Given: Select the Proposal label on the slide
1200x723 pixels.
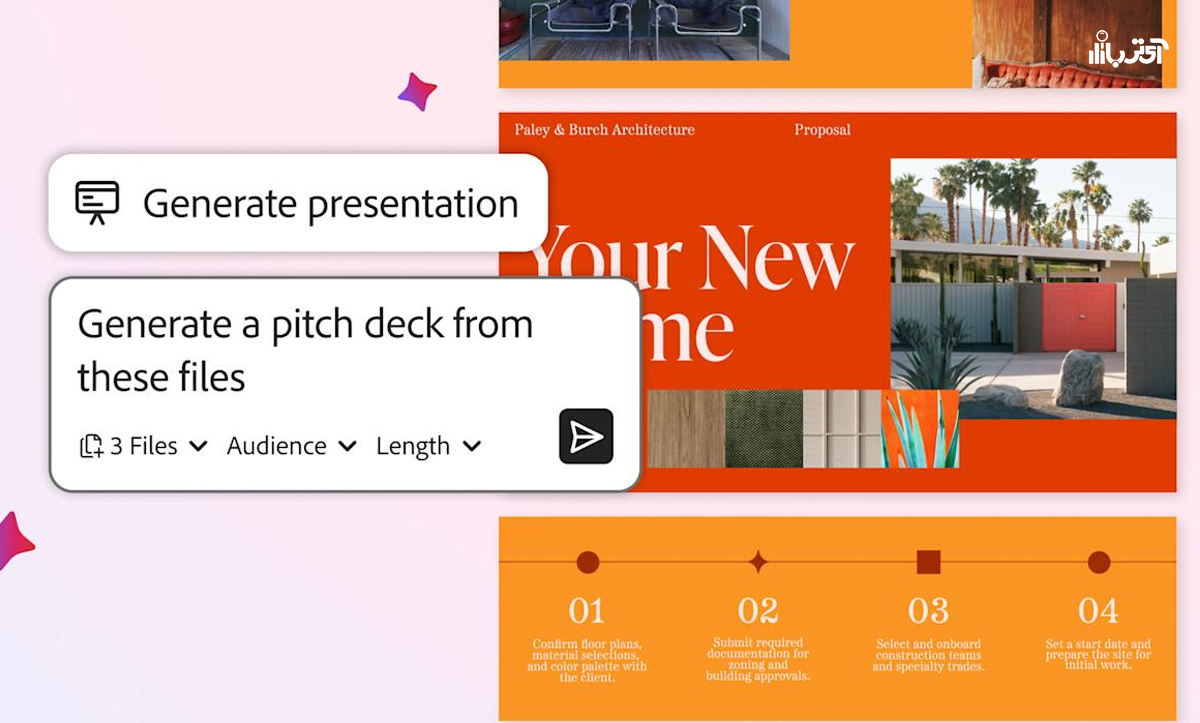Looking at the screenshot, I should click(x=822, y=130).
